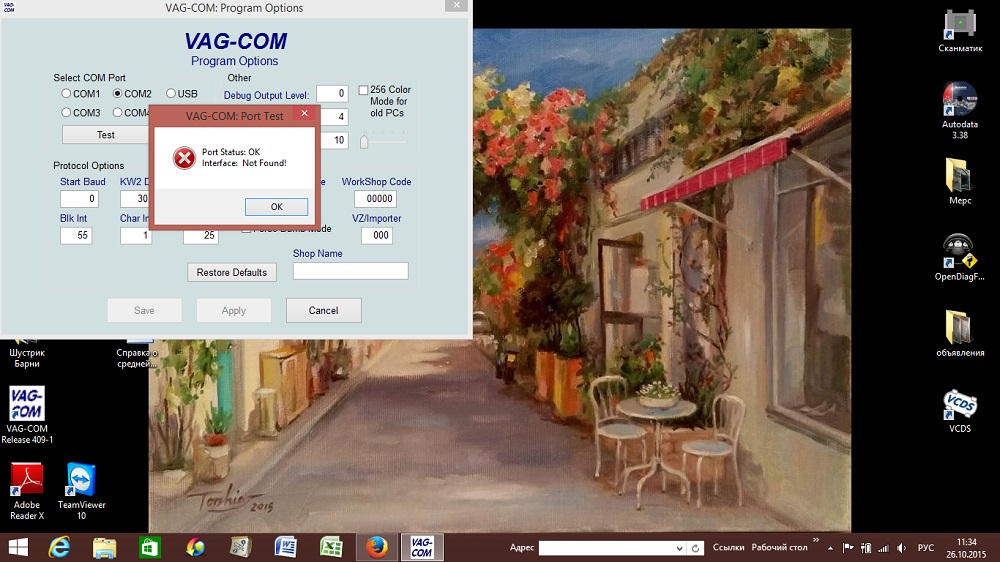This screenshot has width=1000, height=562.
Task: Select TeamViewer 10 desktop icon
Action: [x=81, y=491]
